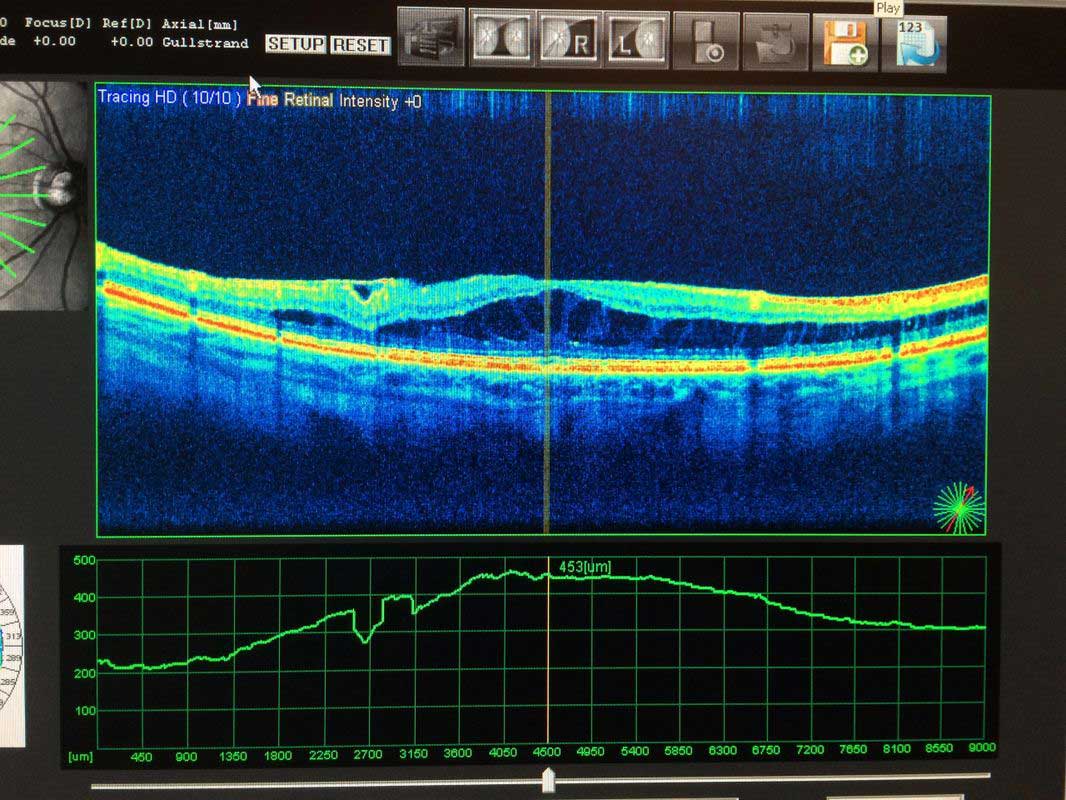Click the slider handle below the thickness graph
This screenshot has height=800, width=1066.
coord(548,779)
